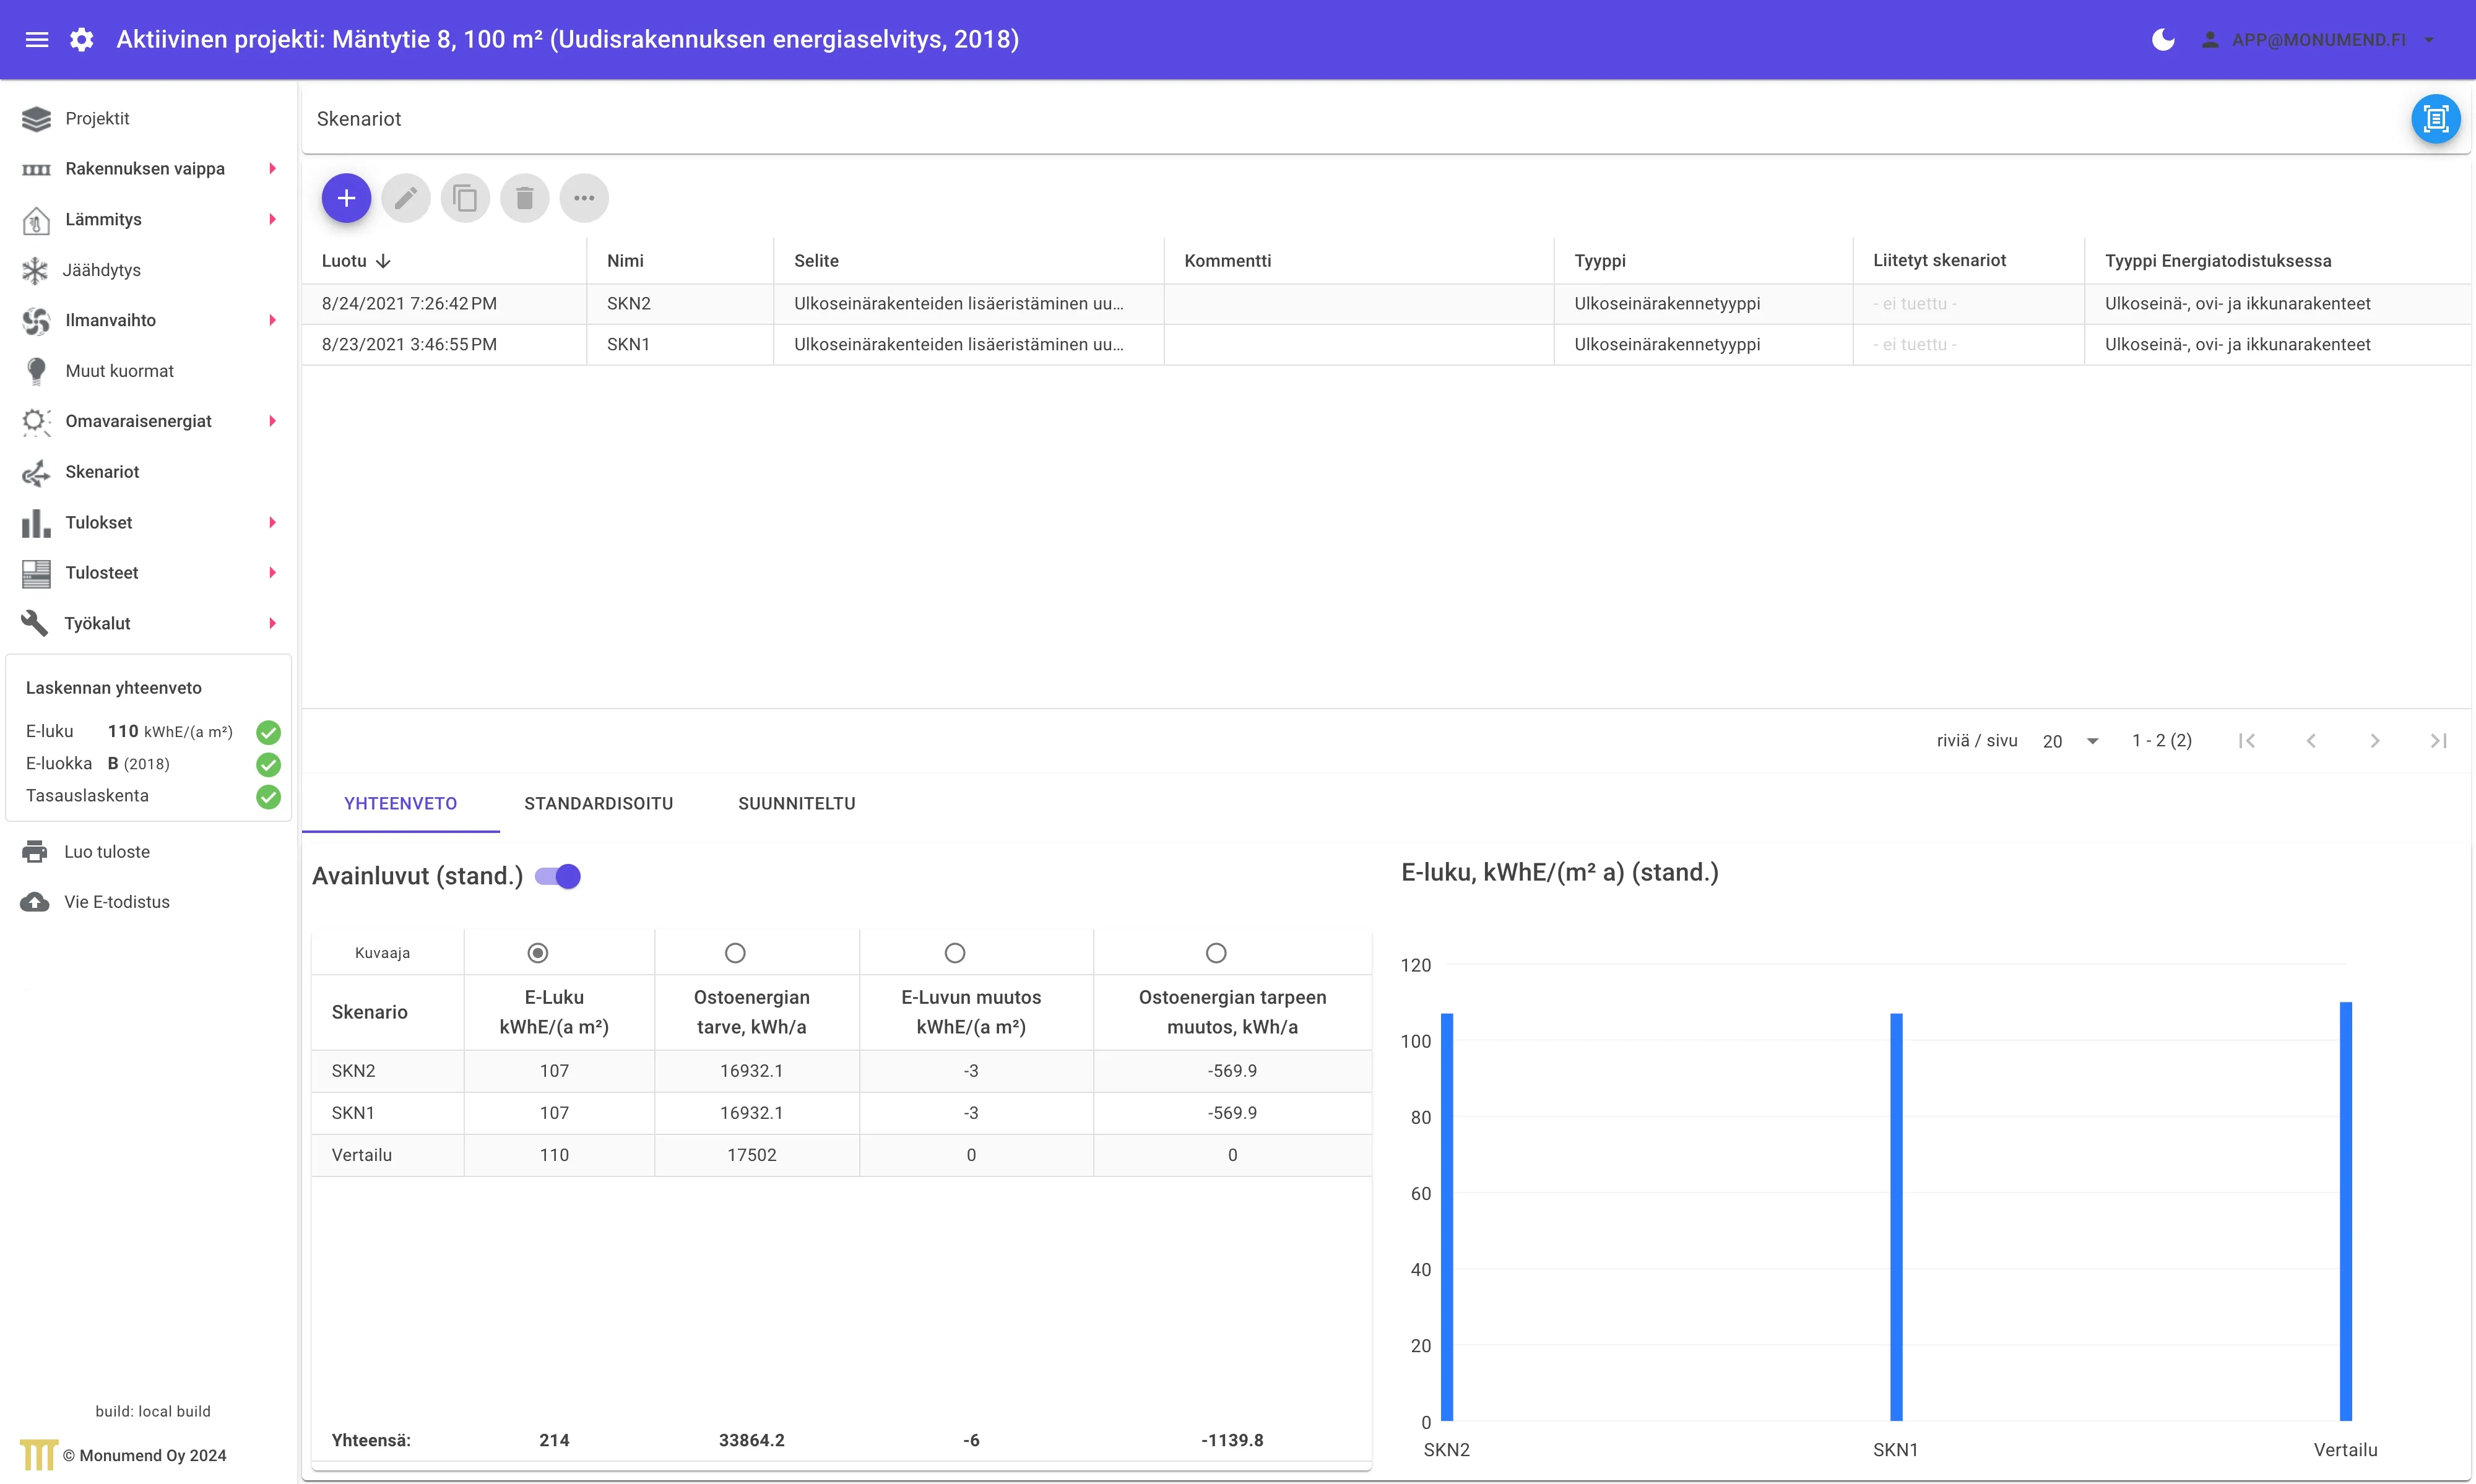Click the Tulokset bar chart icon
Viewport: 2476px width, 1484px height.
(x=36, y=523)
